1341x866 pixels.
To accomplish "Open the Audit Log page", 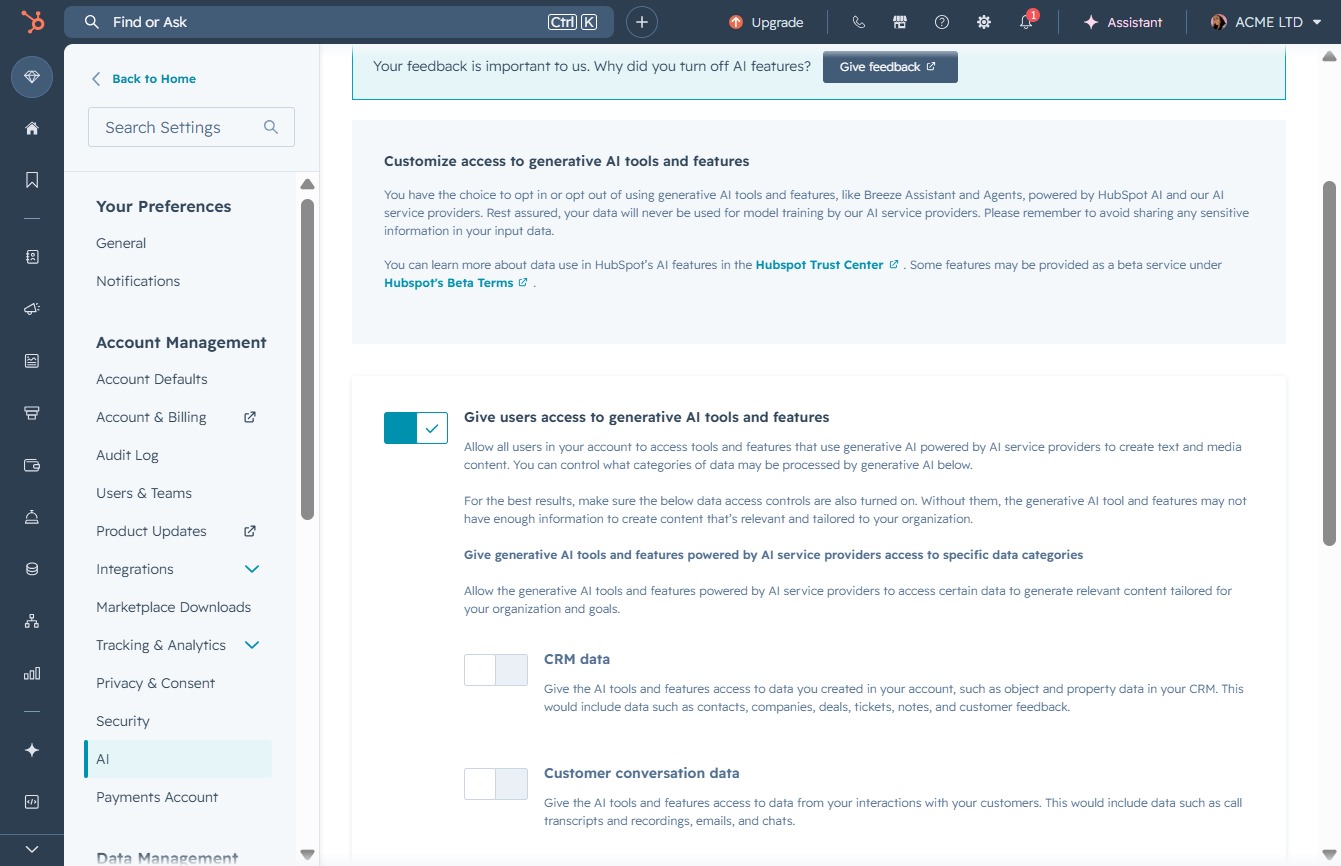I will 127,455.
